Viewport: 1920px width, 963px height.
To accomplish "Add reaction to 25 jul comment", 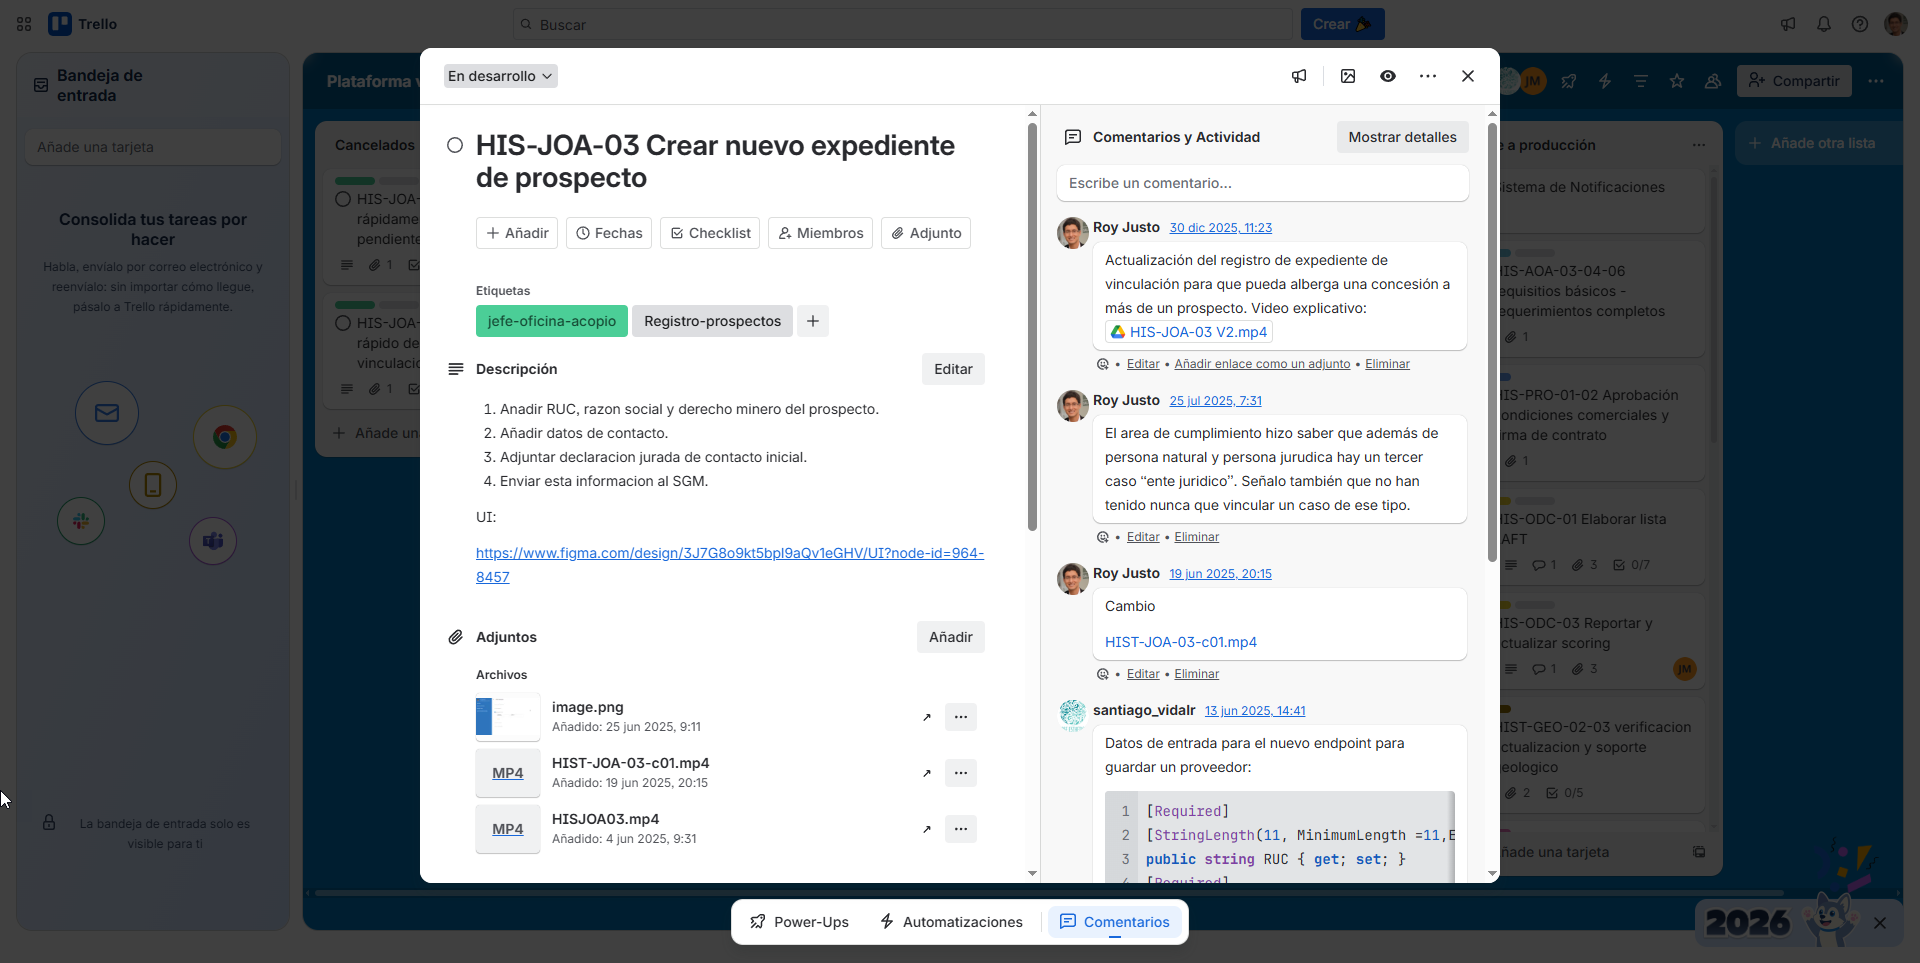I will pyautogui.click(x=1103, y=537).
